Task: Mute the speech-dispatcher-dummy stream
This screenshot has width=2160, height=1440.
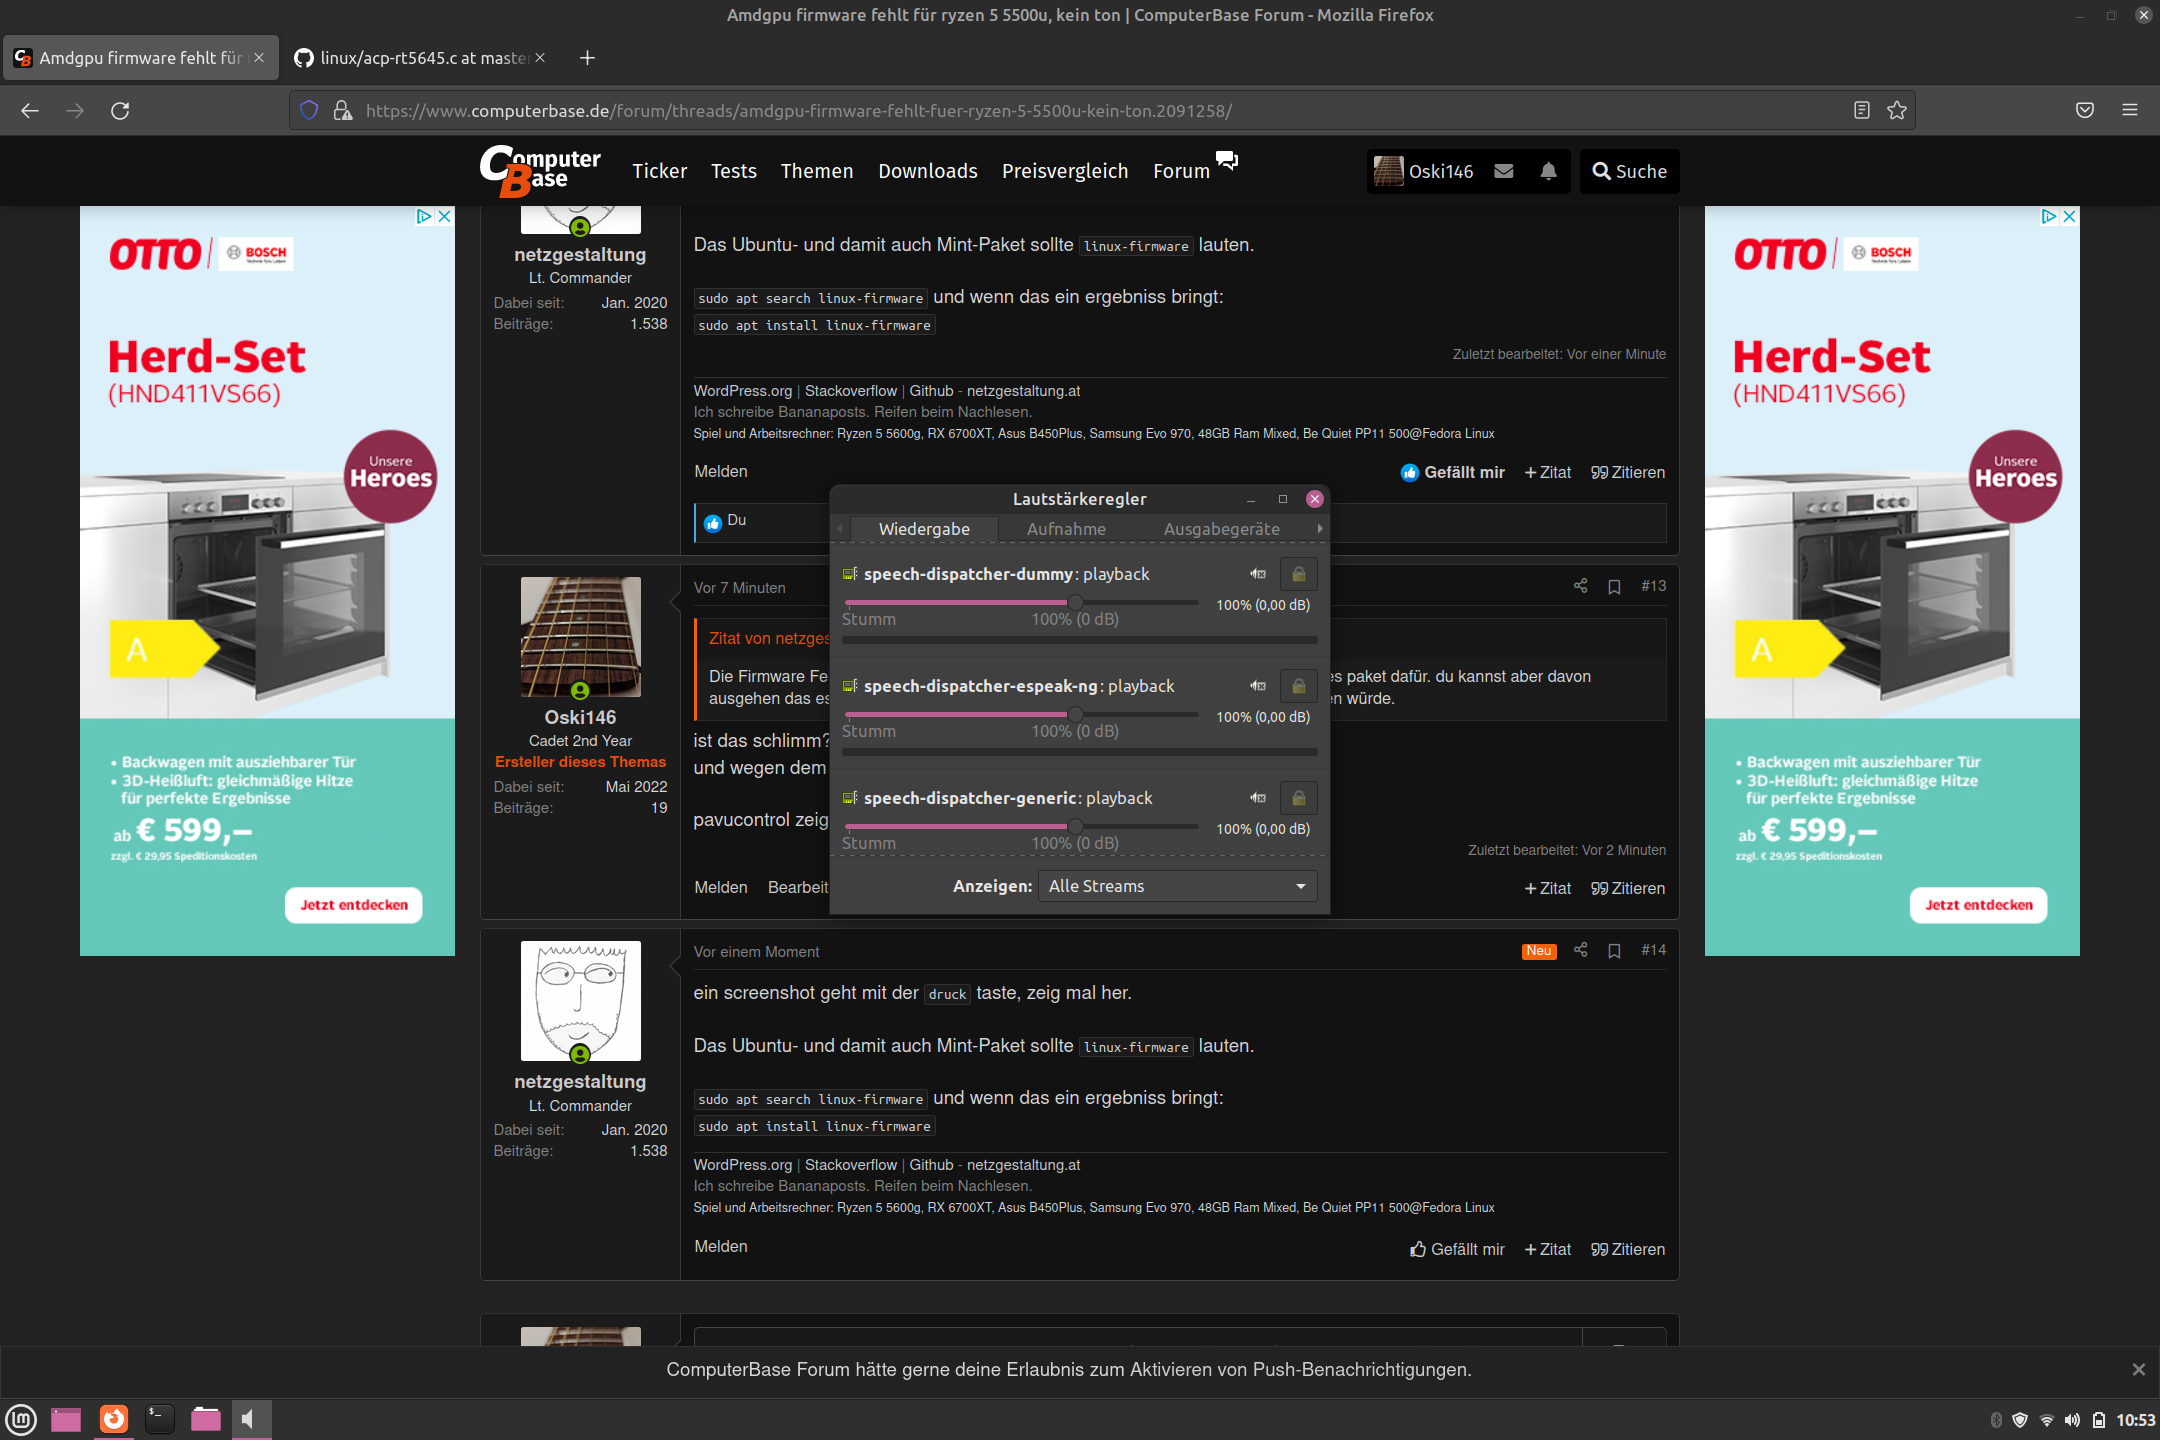Action: [x=1258, y=574]
